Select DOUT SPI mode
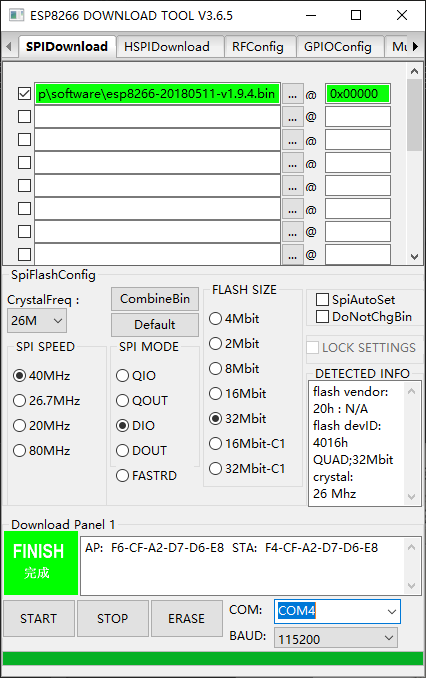 141,451
